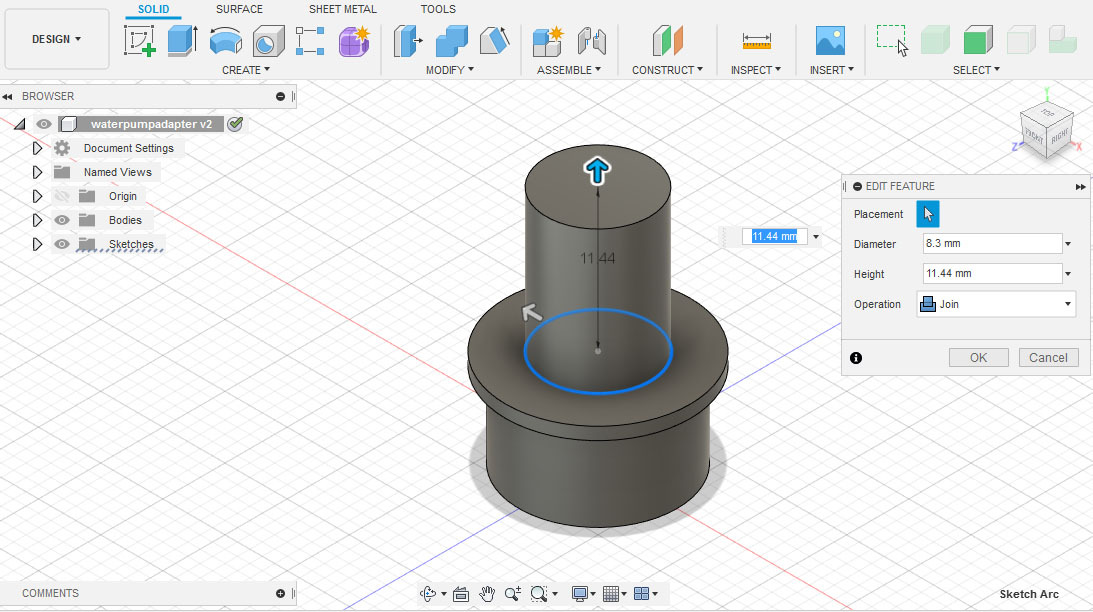
Task: Hide the Sketches folder
Action: pos(62,243)
